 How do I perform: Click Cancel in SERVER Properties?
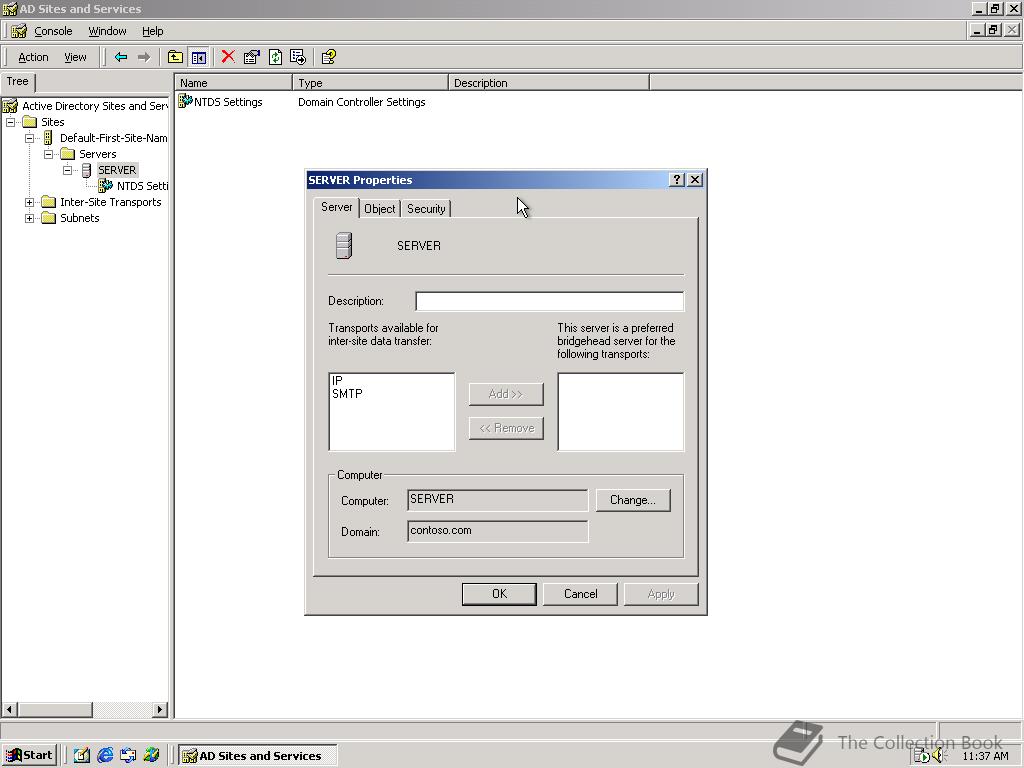click(x=580, y=594)
